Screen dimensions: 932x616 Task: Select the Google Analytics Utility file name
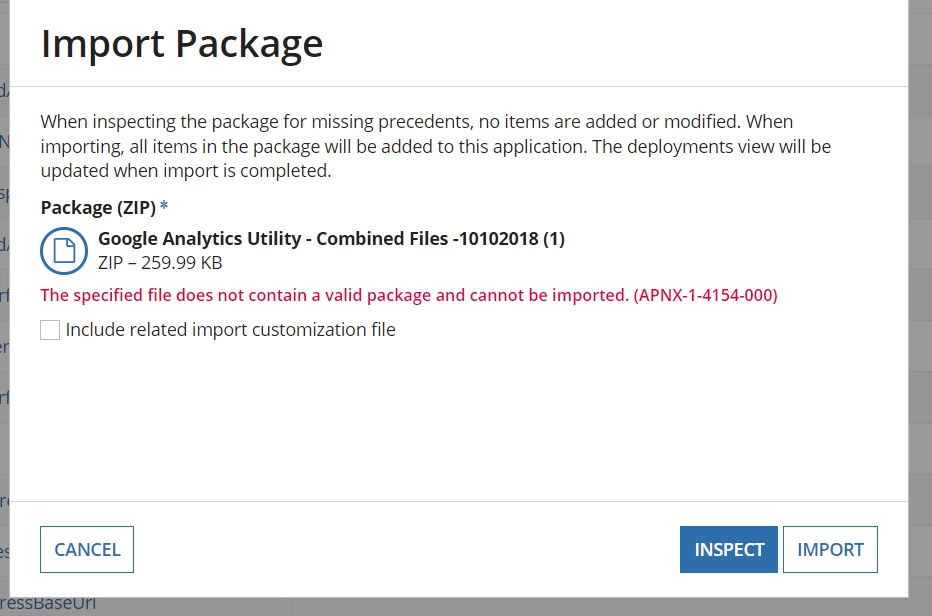(x=331, y=238)
